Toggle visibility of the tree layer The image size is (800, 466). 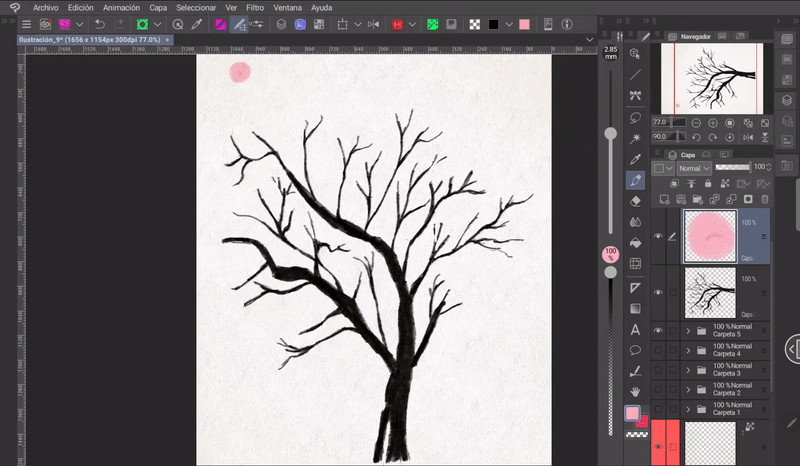click(658, 292)
